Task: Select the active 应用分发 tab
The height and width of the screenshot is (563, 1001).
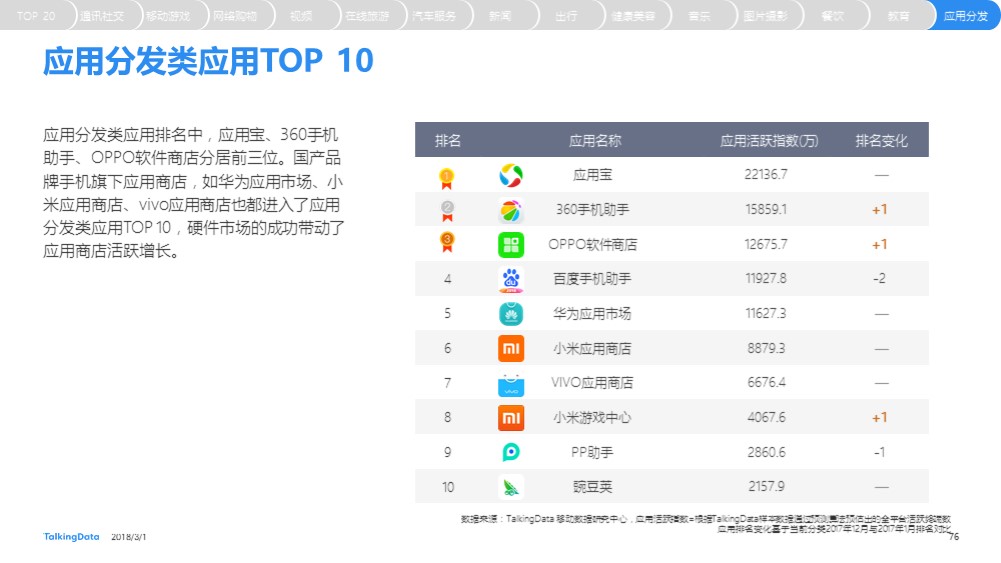Action: click(965, 15)
